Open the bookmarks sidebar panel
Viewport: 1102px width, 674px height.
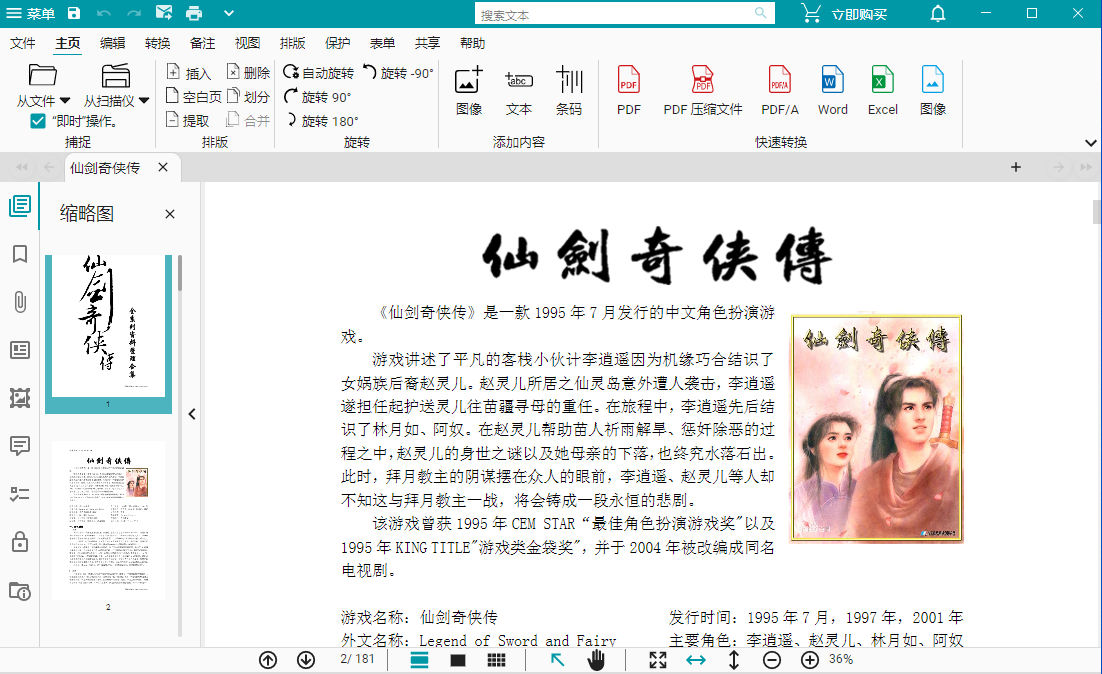click(20, 254)
